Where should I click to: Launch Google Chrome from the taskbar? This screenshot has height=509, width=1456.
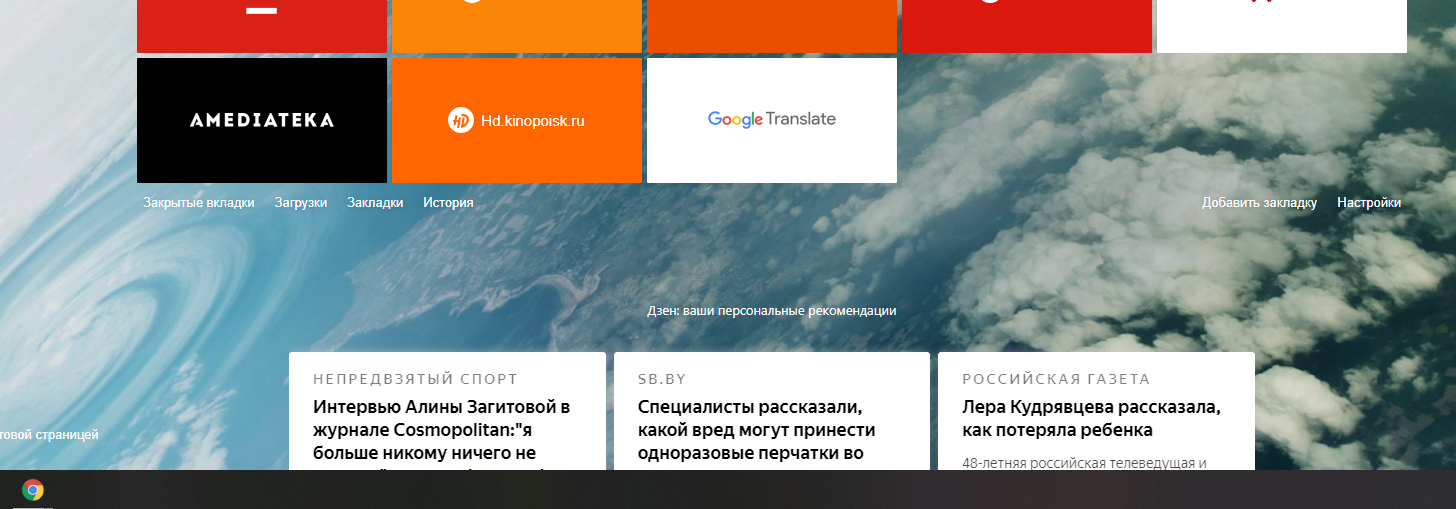point(33,490)
